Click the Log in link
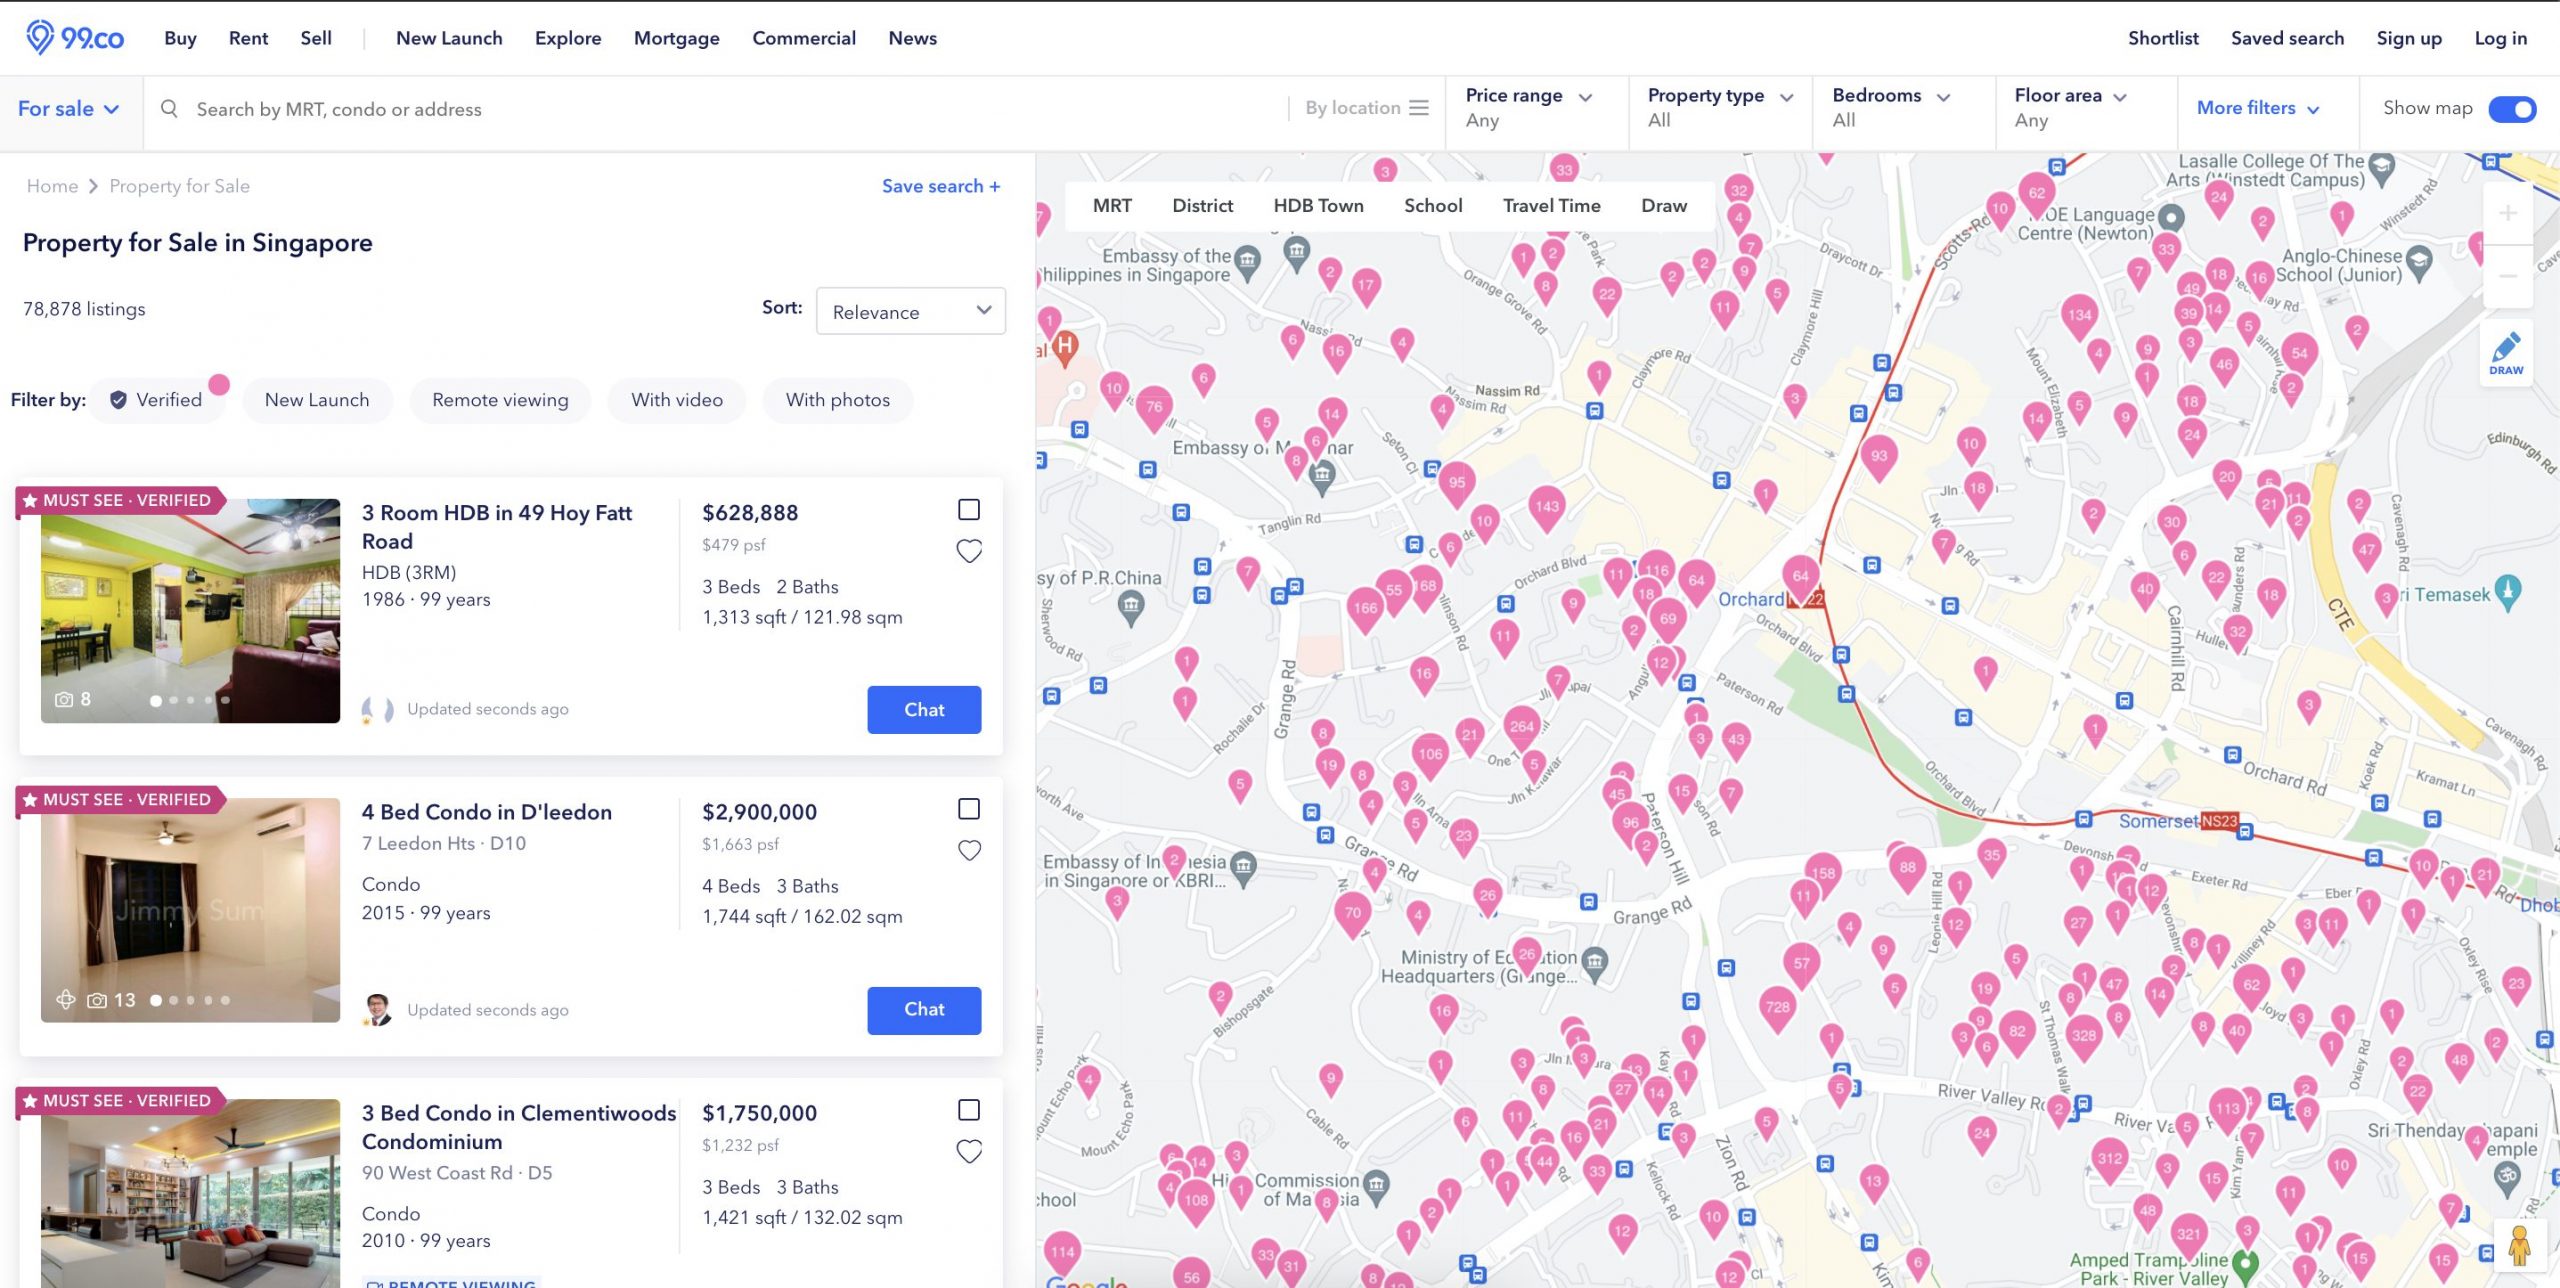 coord(2500,38)
